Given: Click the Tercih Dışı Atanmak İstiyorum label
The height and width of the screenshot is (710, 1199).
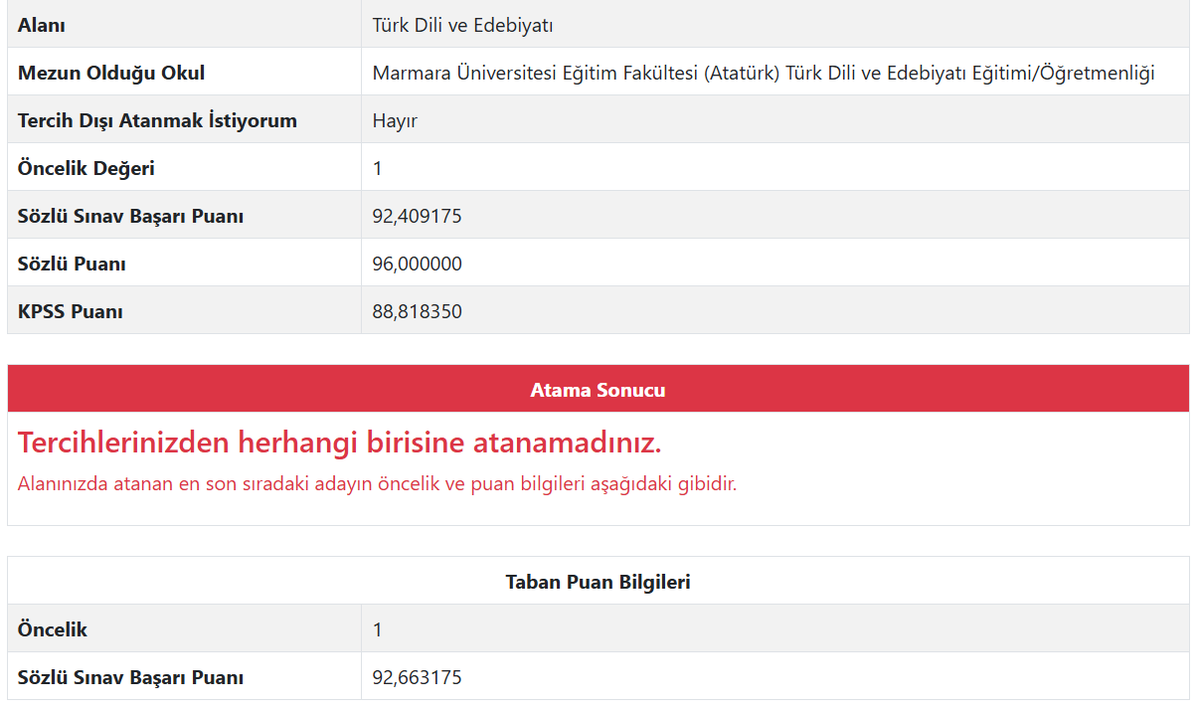Looking at the screenshot, I should (x=132, y=119).
